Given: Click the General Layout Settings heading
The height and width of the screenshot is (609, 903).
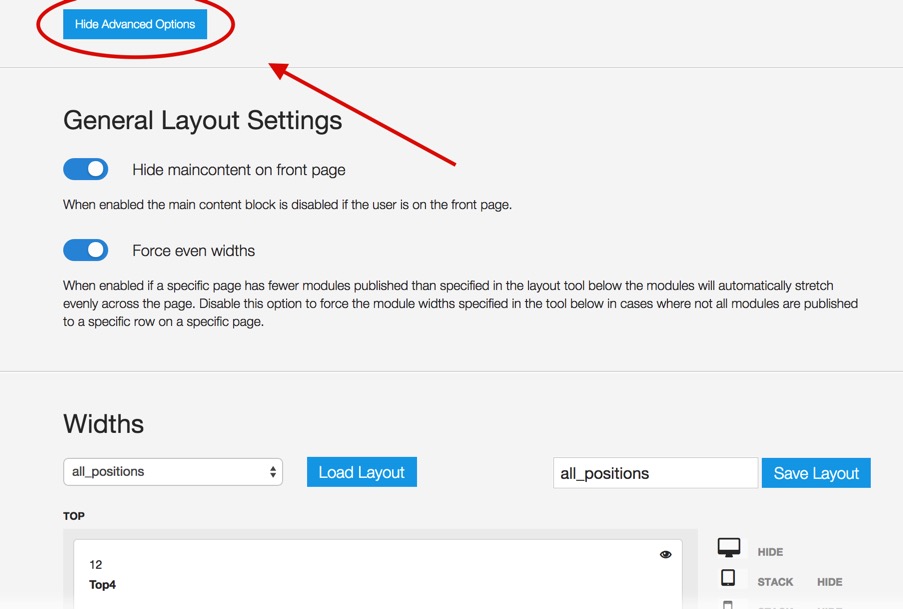Looking at the screenshot, I should tap(202, 121).
